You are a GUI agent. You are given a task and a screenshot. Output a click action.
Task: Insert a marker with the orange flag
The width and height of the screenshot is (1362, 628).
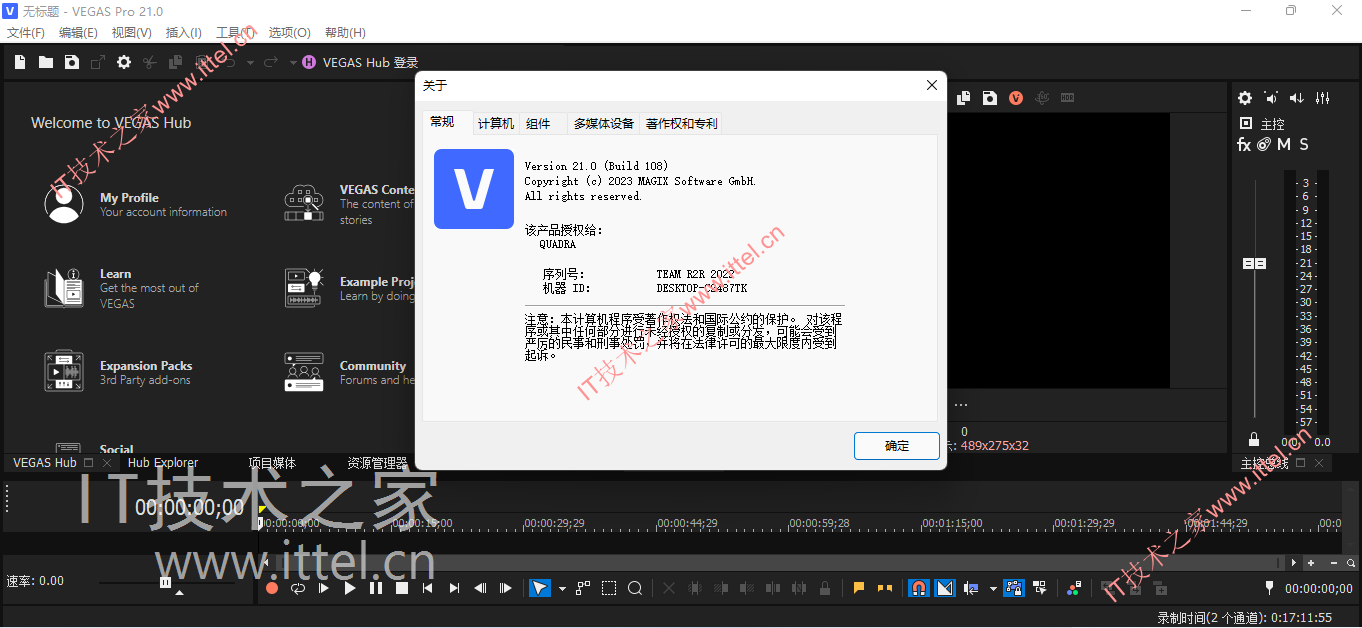[858, 588]
